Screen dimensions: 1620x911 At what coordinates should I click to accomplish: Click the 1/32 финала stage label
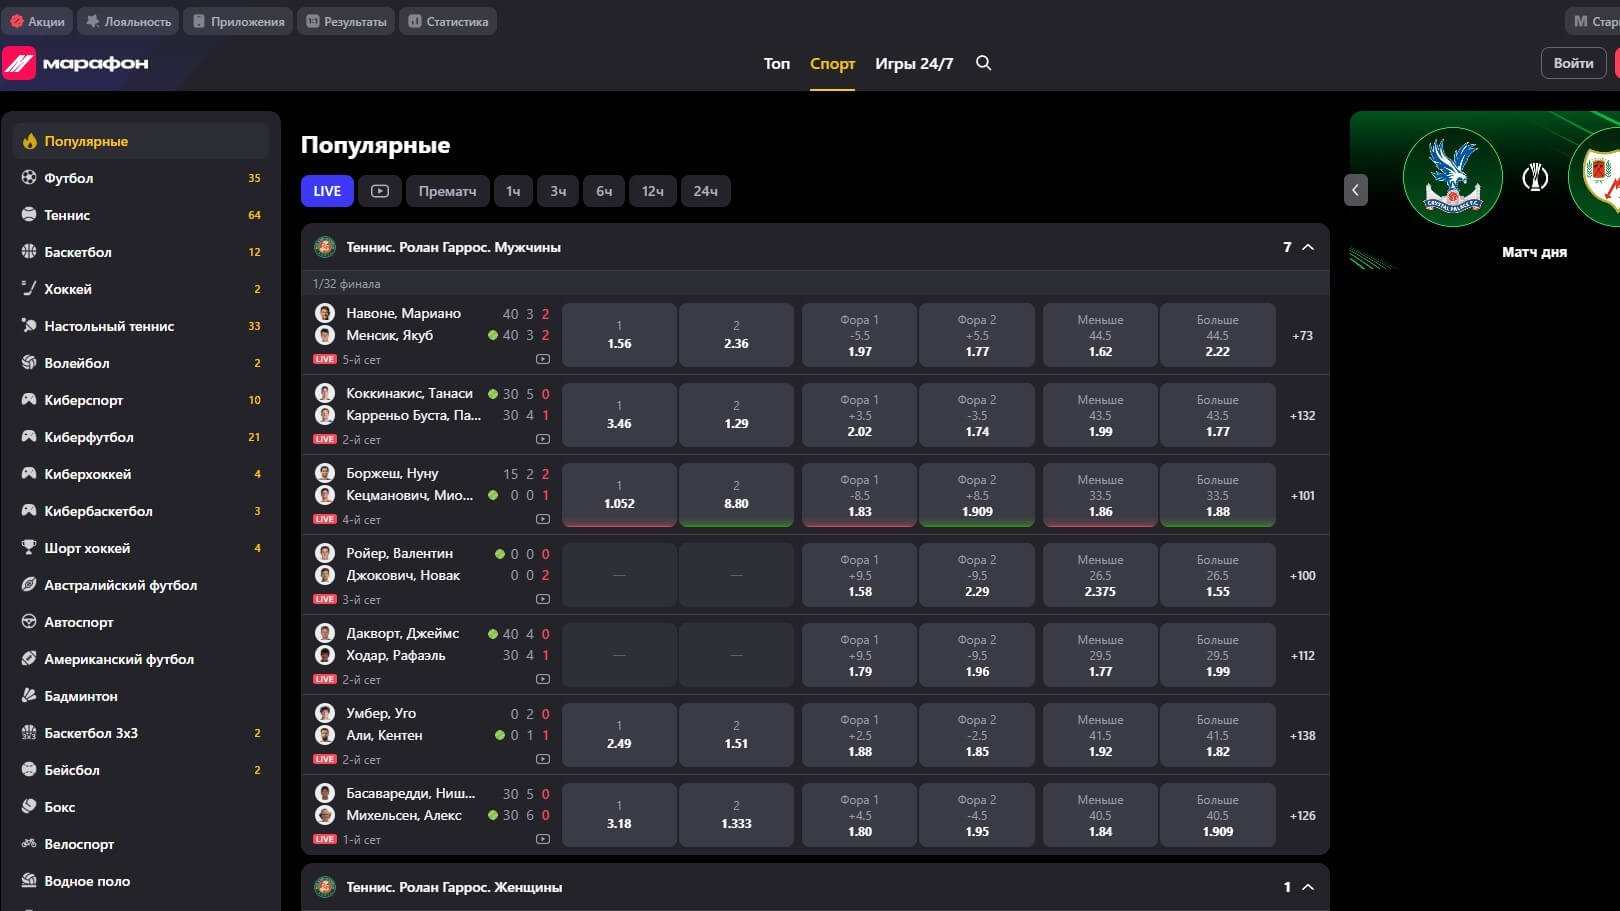point(346,284)
